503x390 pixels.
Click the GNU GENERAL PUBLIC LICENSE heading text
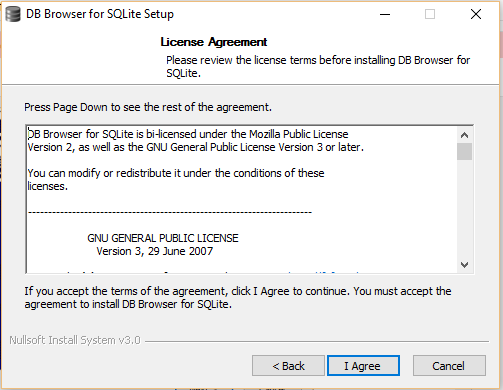point(163,238)
